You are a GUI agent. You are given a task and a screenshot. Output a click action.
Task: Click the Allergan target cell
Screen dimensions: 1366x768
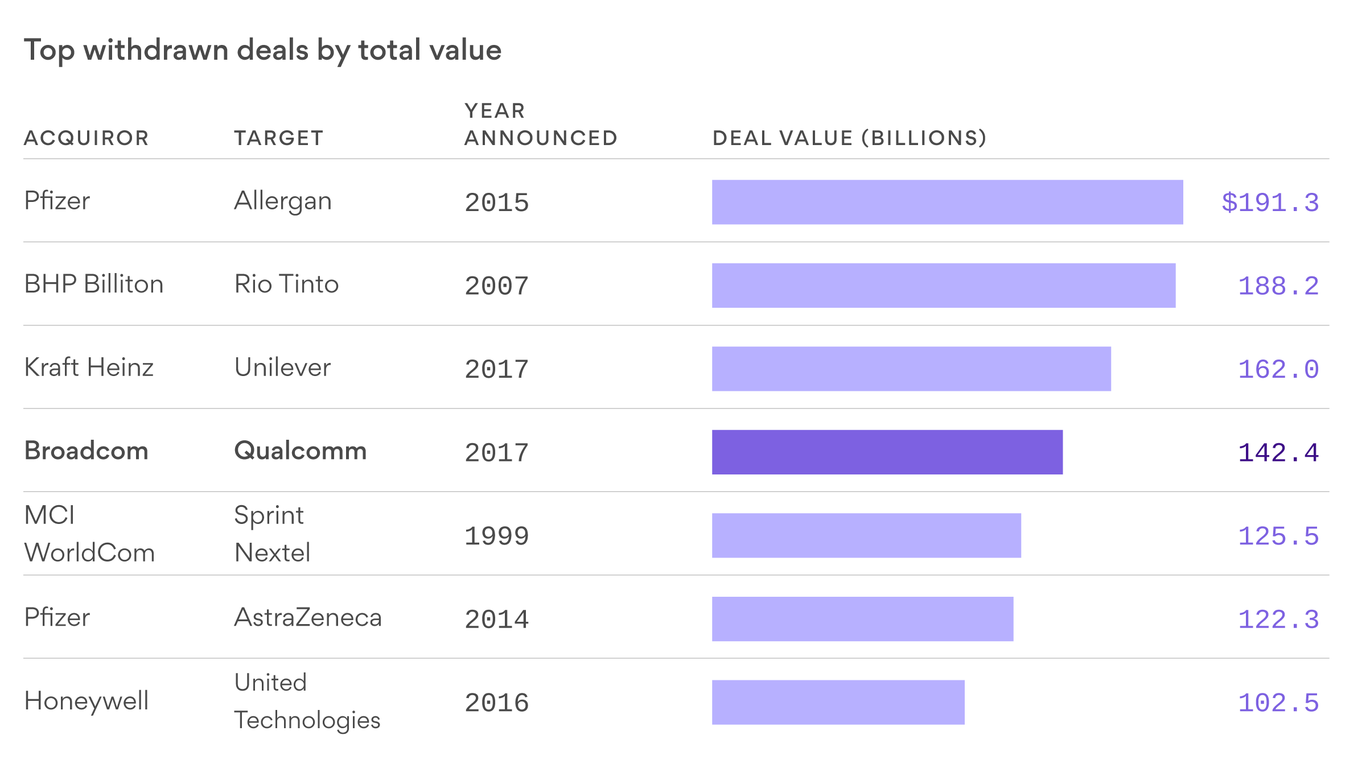[283, 201]
